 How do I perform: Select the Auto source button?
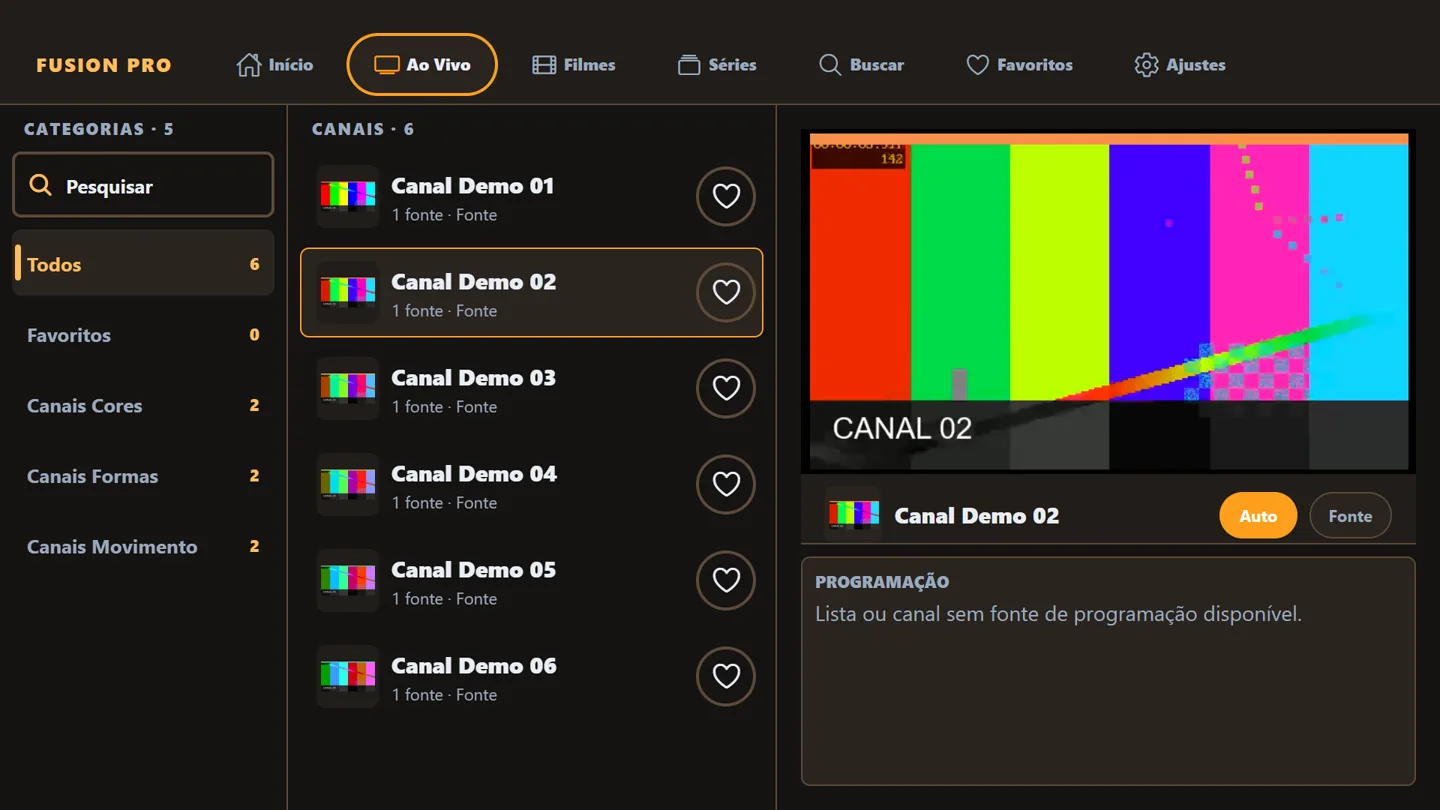click(1258, 516)
